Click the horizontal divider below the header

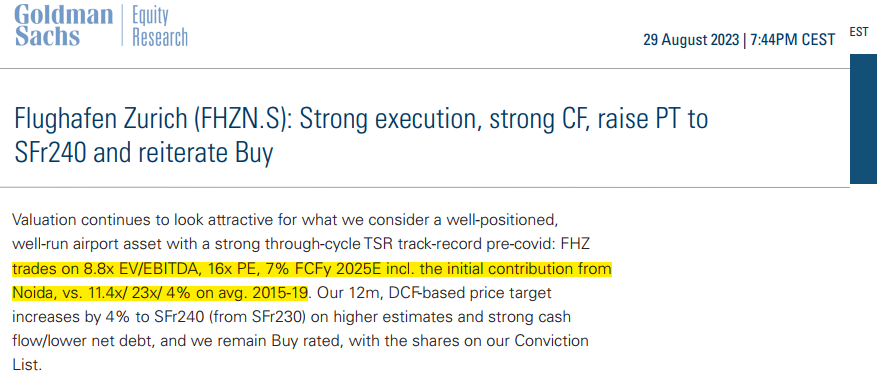coord(425,69)
